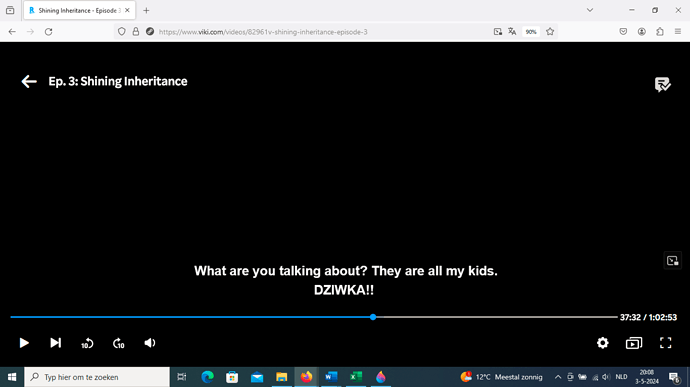Switch to Excel on the taskbar

(x=356, y=377)
